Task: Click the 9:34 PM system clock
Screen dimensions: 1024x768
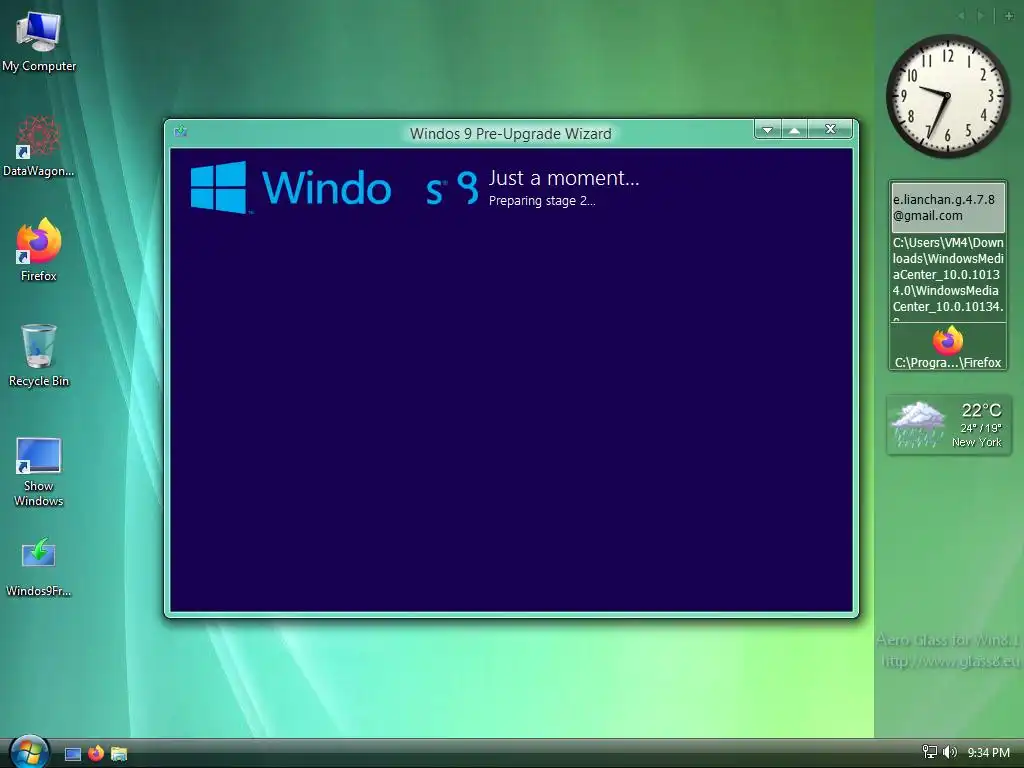Action: point(988,753)
